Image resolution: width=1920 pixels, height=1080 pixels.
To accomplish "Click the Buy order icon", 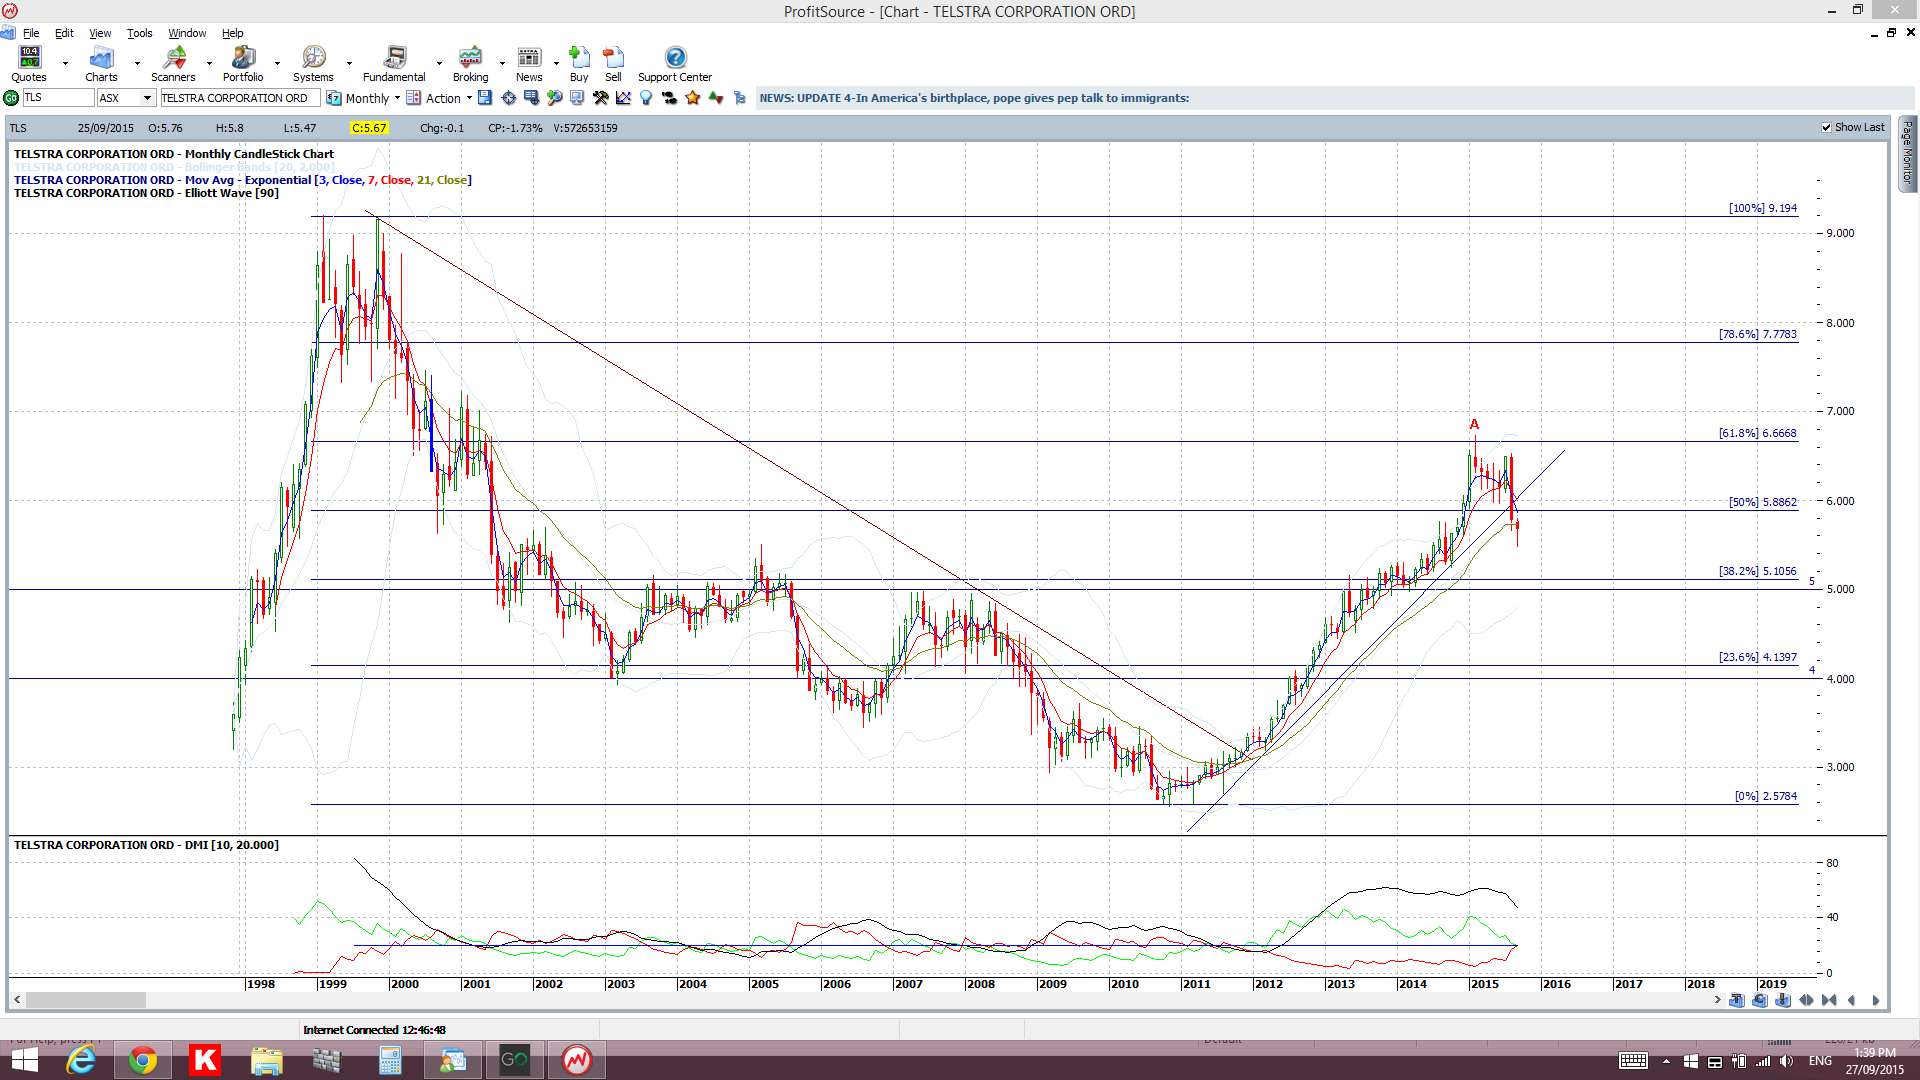I will (579, 63).
